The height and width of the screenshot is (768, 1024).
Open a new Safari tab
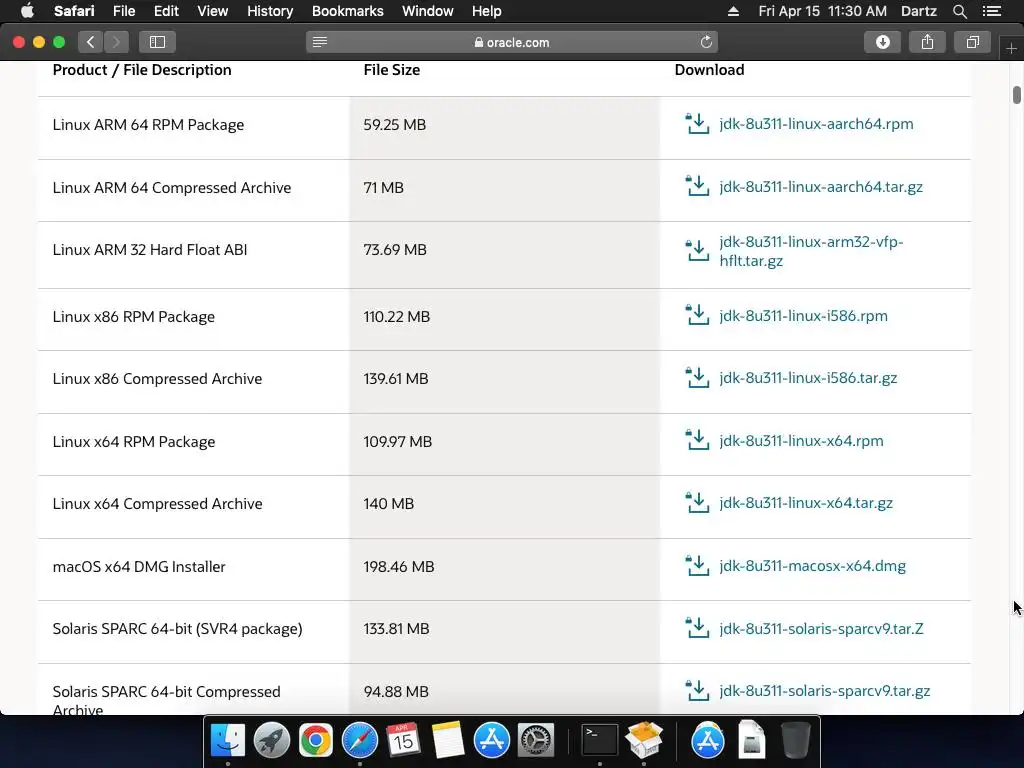click(x=1011, y=48)
